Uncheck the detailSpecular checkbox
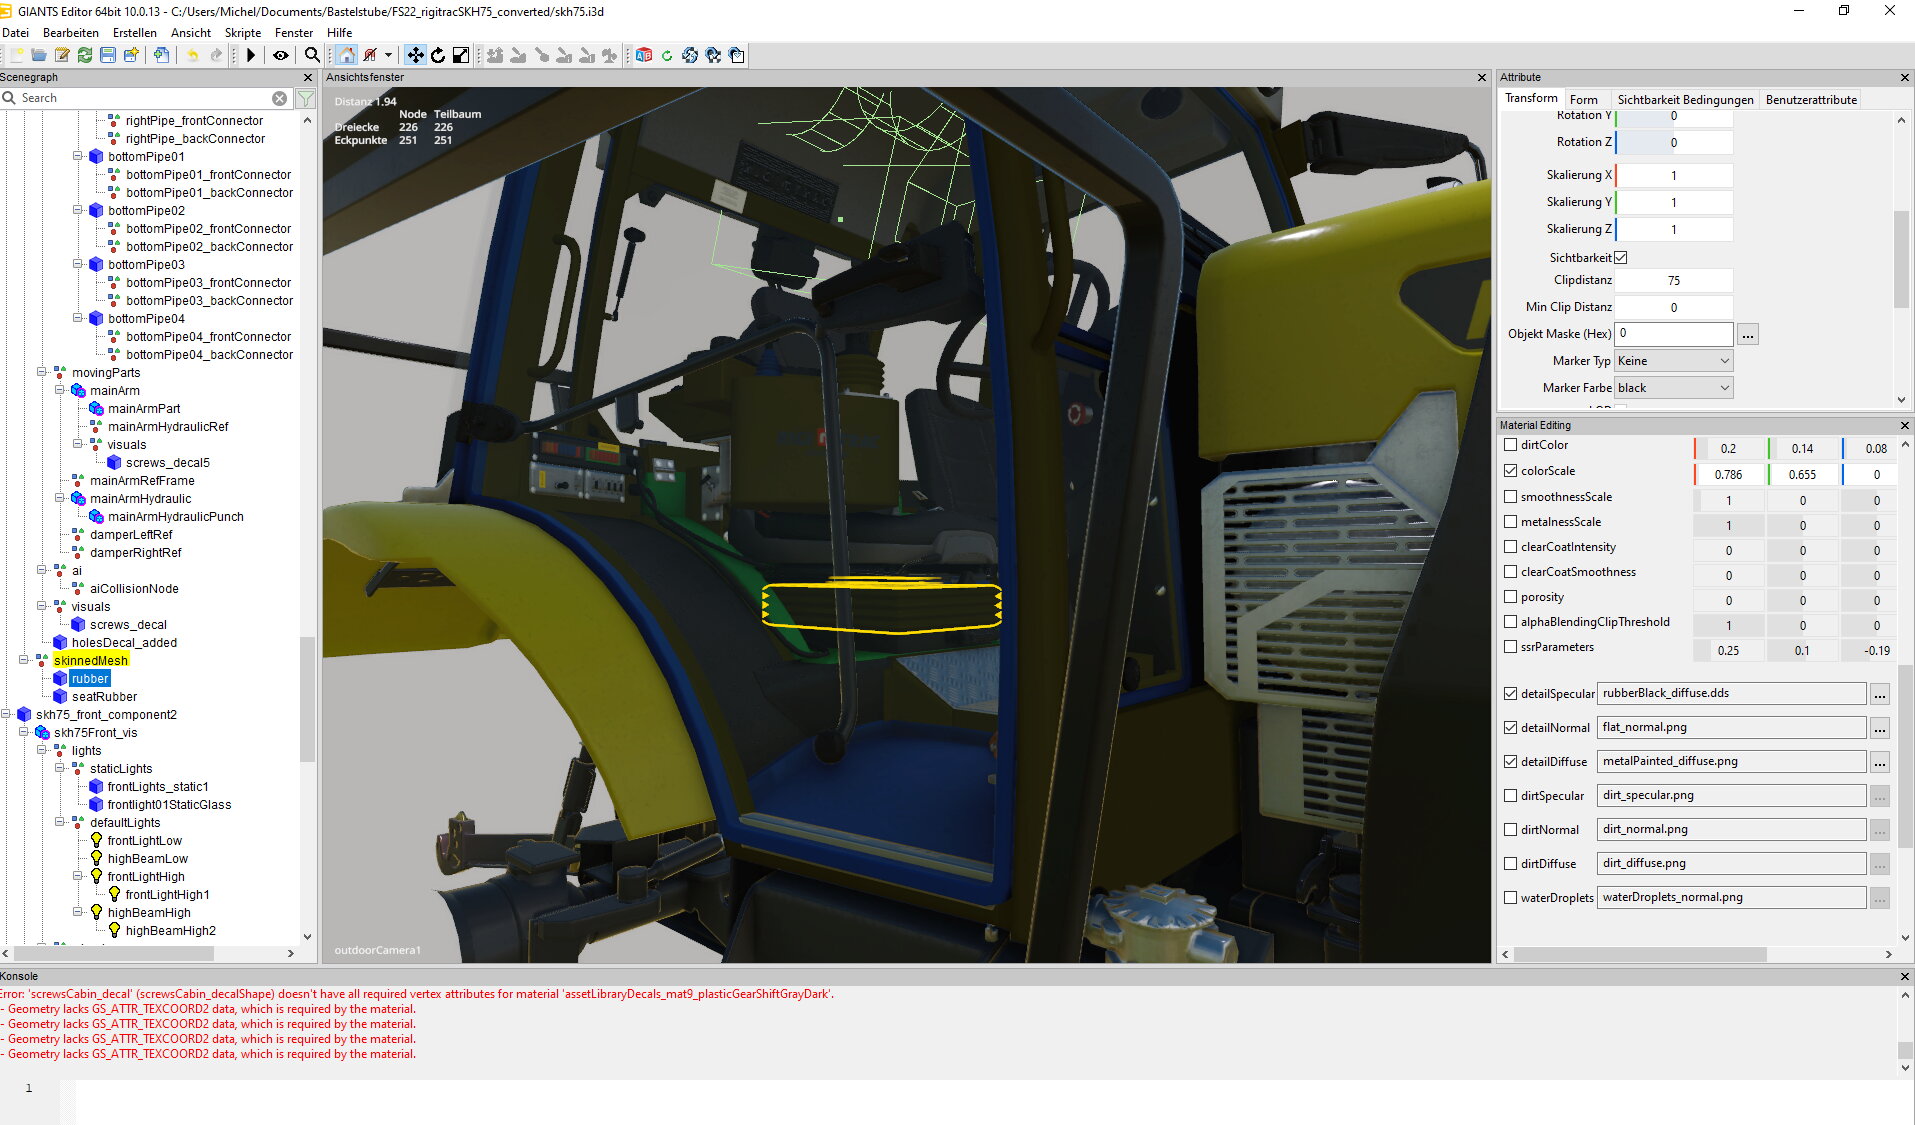 click(1511, 693)
